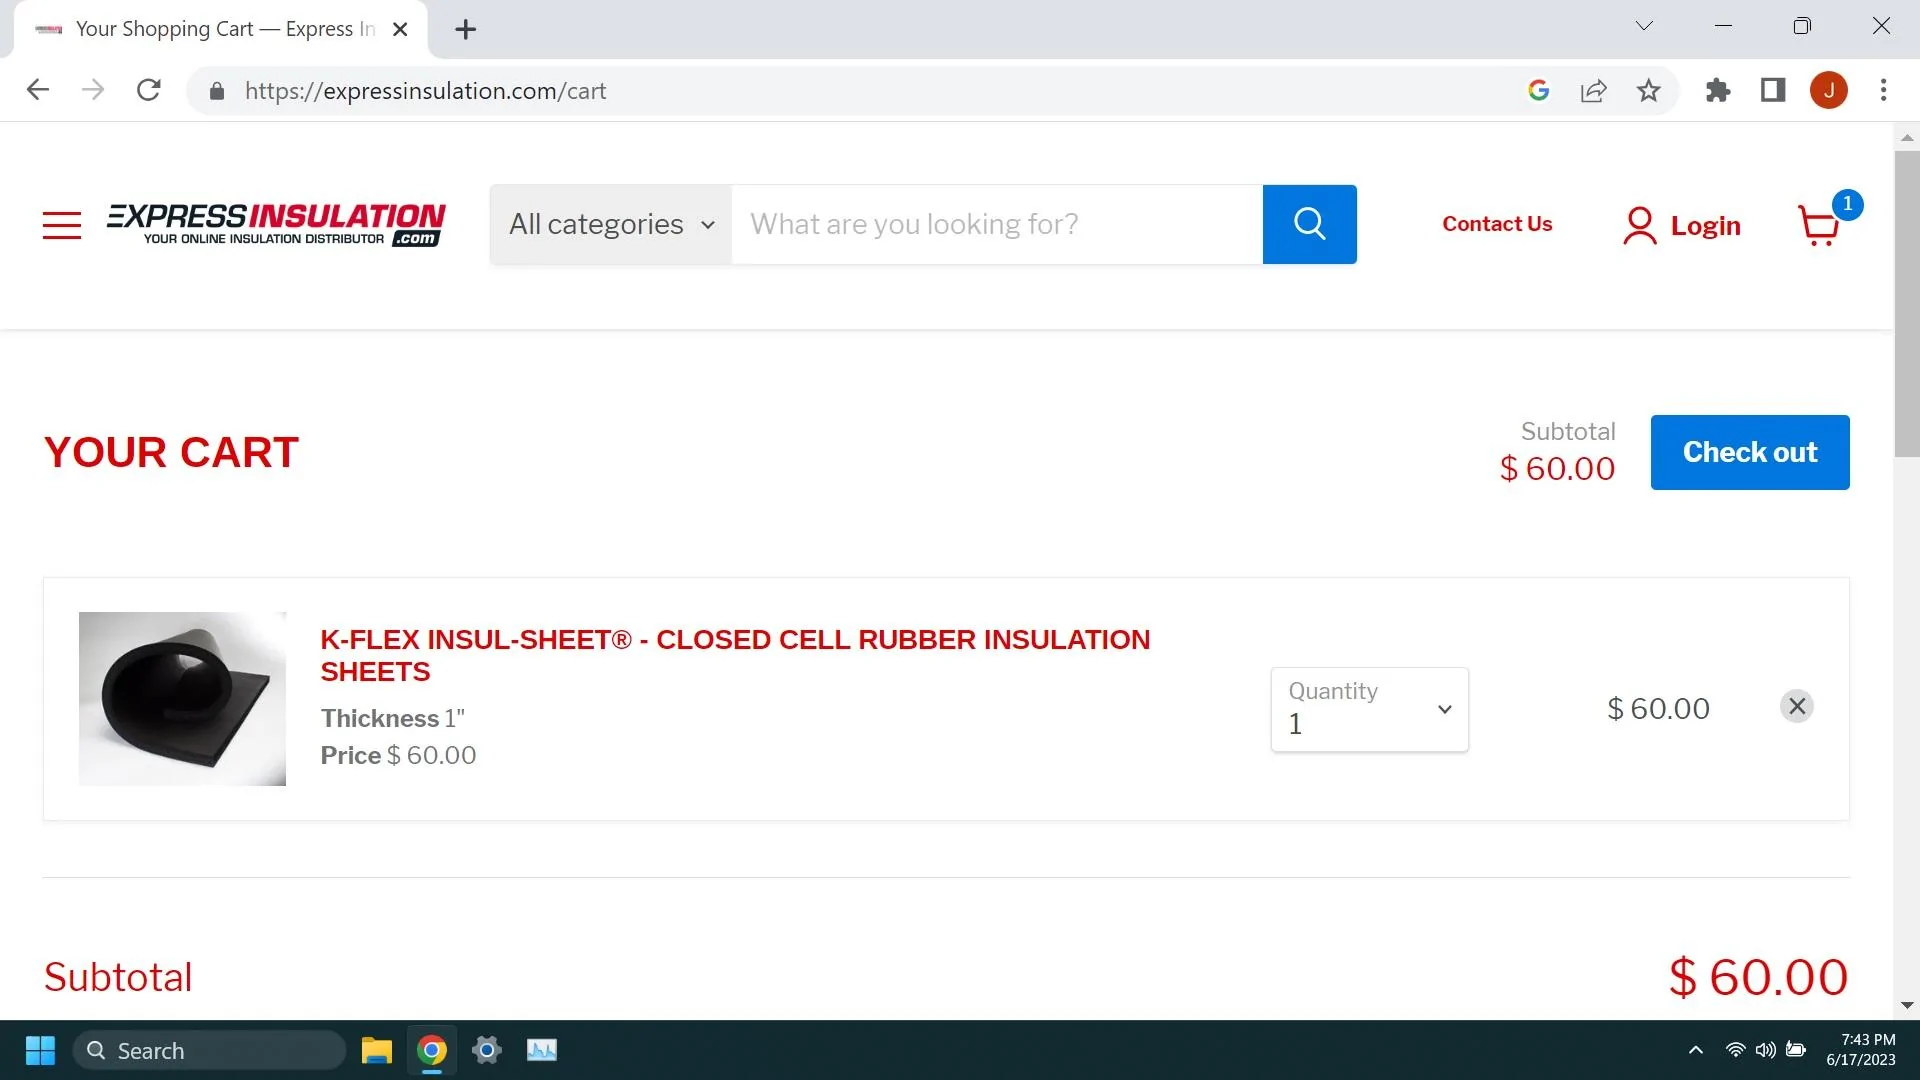Bookmark this page with star
Screen dimensions: 1920x1080
tap(1648, 91)
